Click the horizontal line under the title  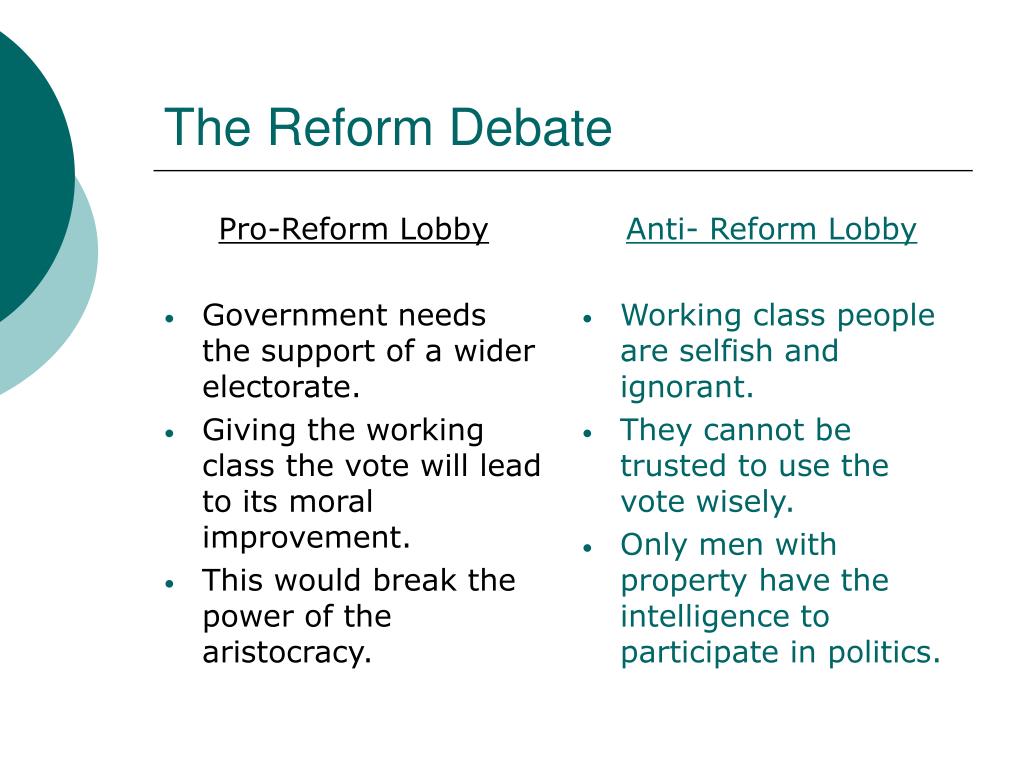point(563,170)
